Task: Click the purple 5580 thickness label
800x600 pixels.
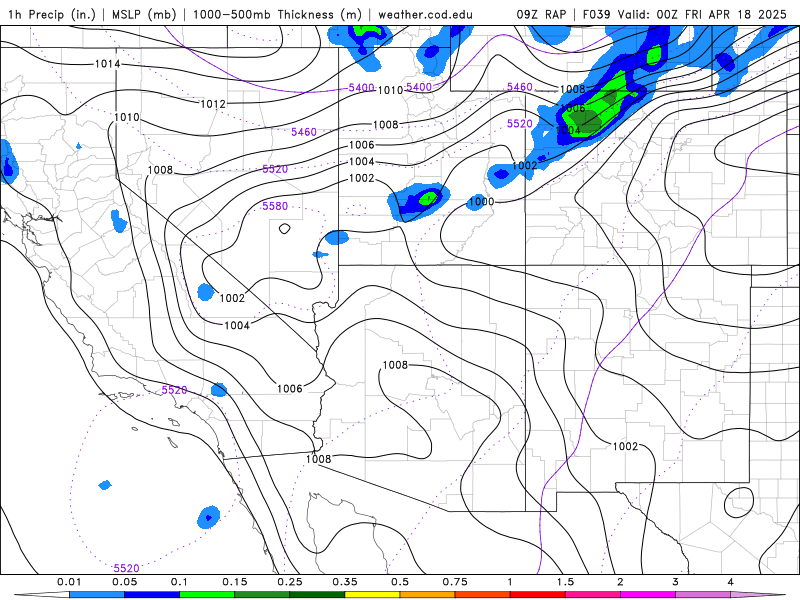Action: pyautogui.click(x=275, y=206)
